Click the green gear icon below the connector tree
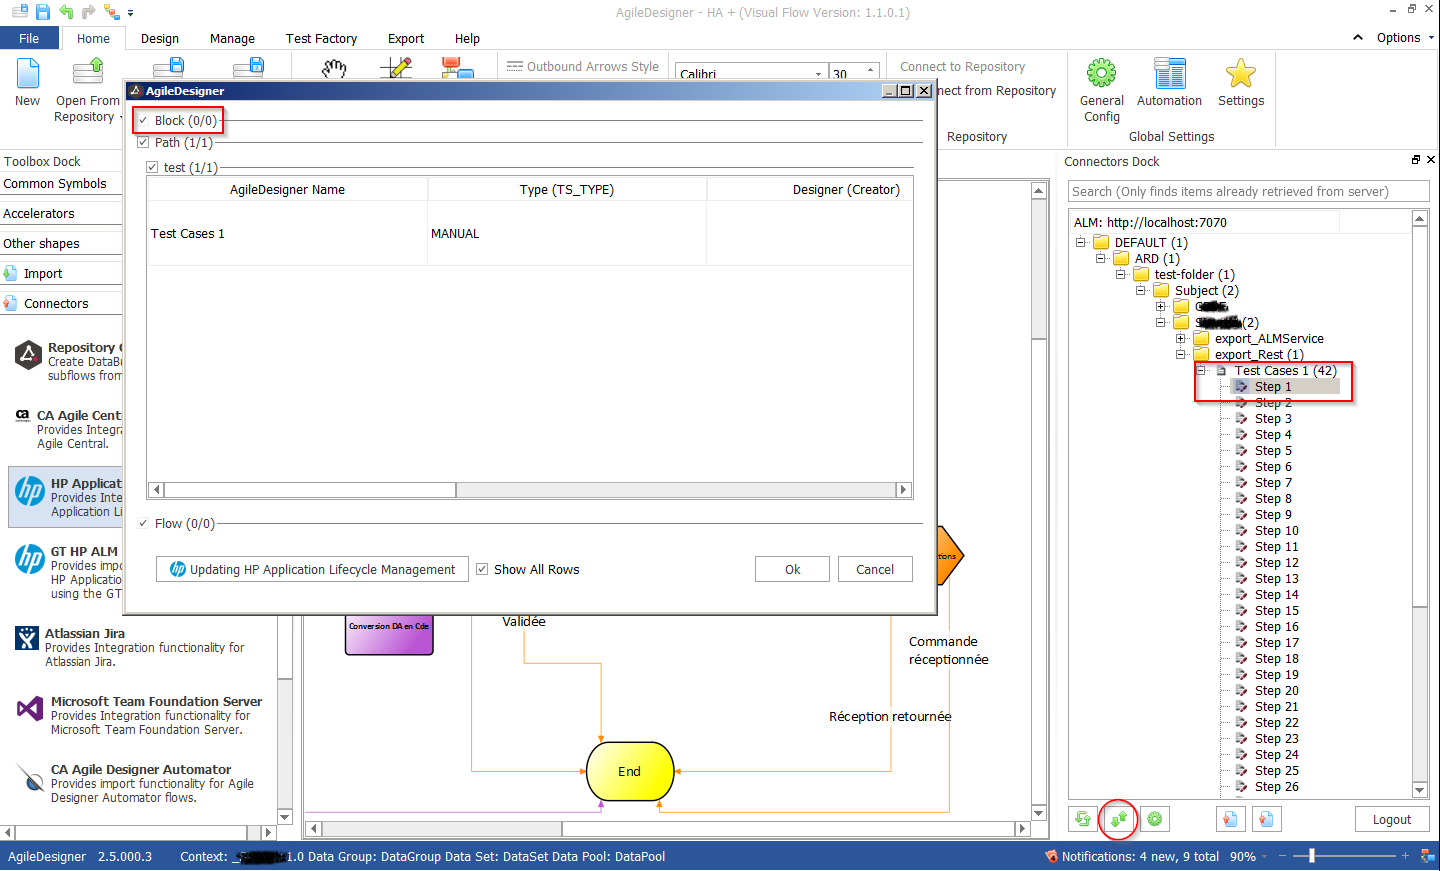1440x871 pixels. click(1154, 818)
